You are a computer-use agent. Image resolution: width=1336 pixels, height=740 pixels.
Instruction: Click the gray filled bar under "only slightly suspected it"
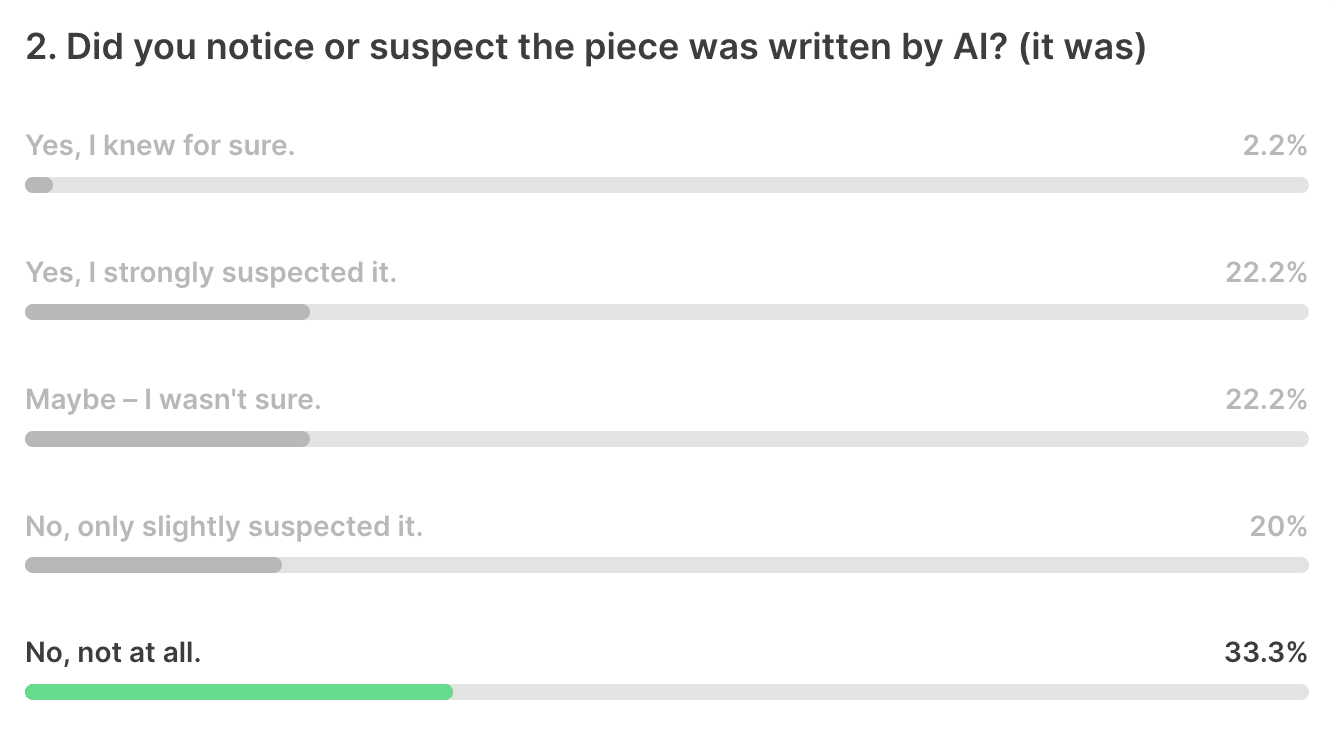(x=153, y=565)
